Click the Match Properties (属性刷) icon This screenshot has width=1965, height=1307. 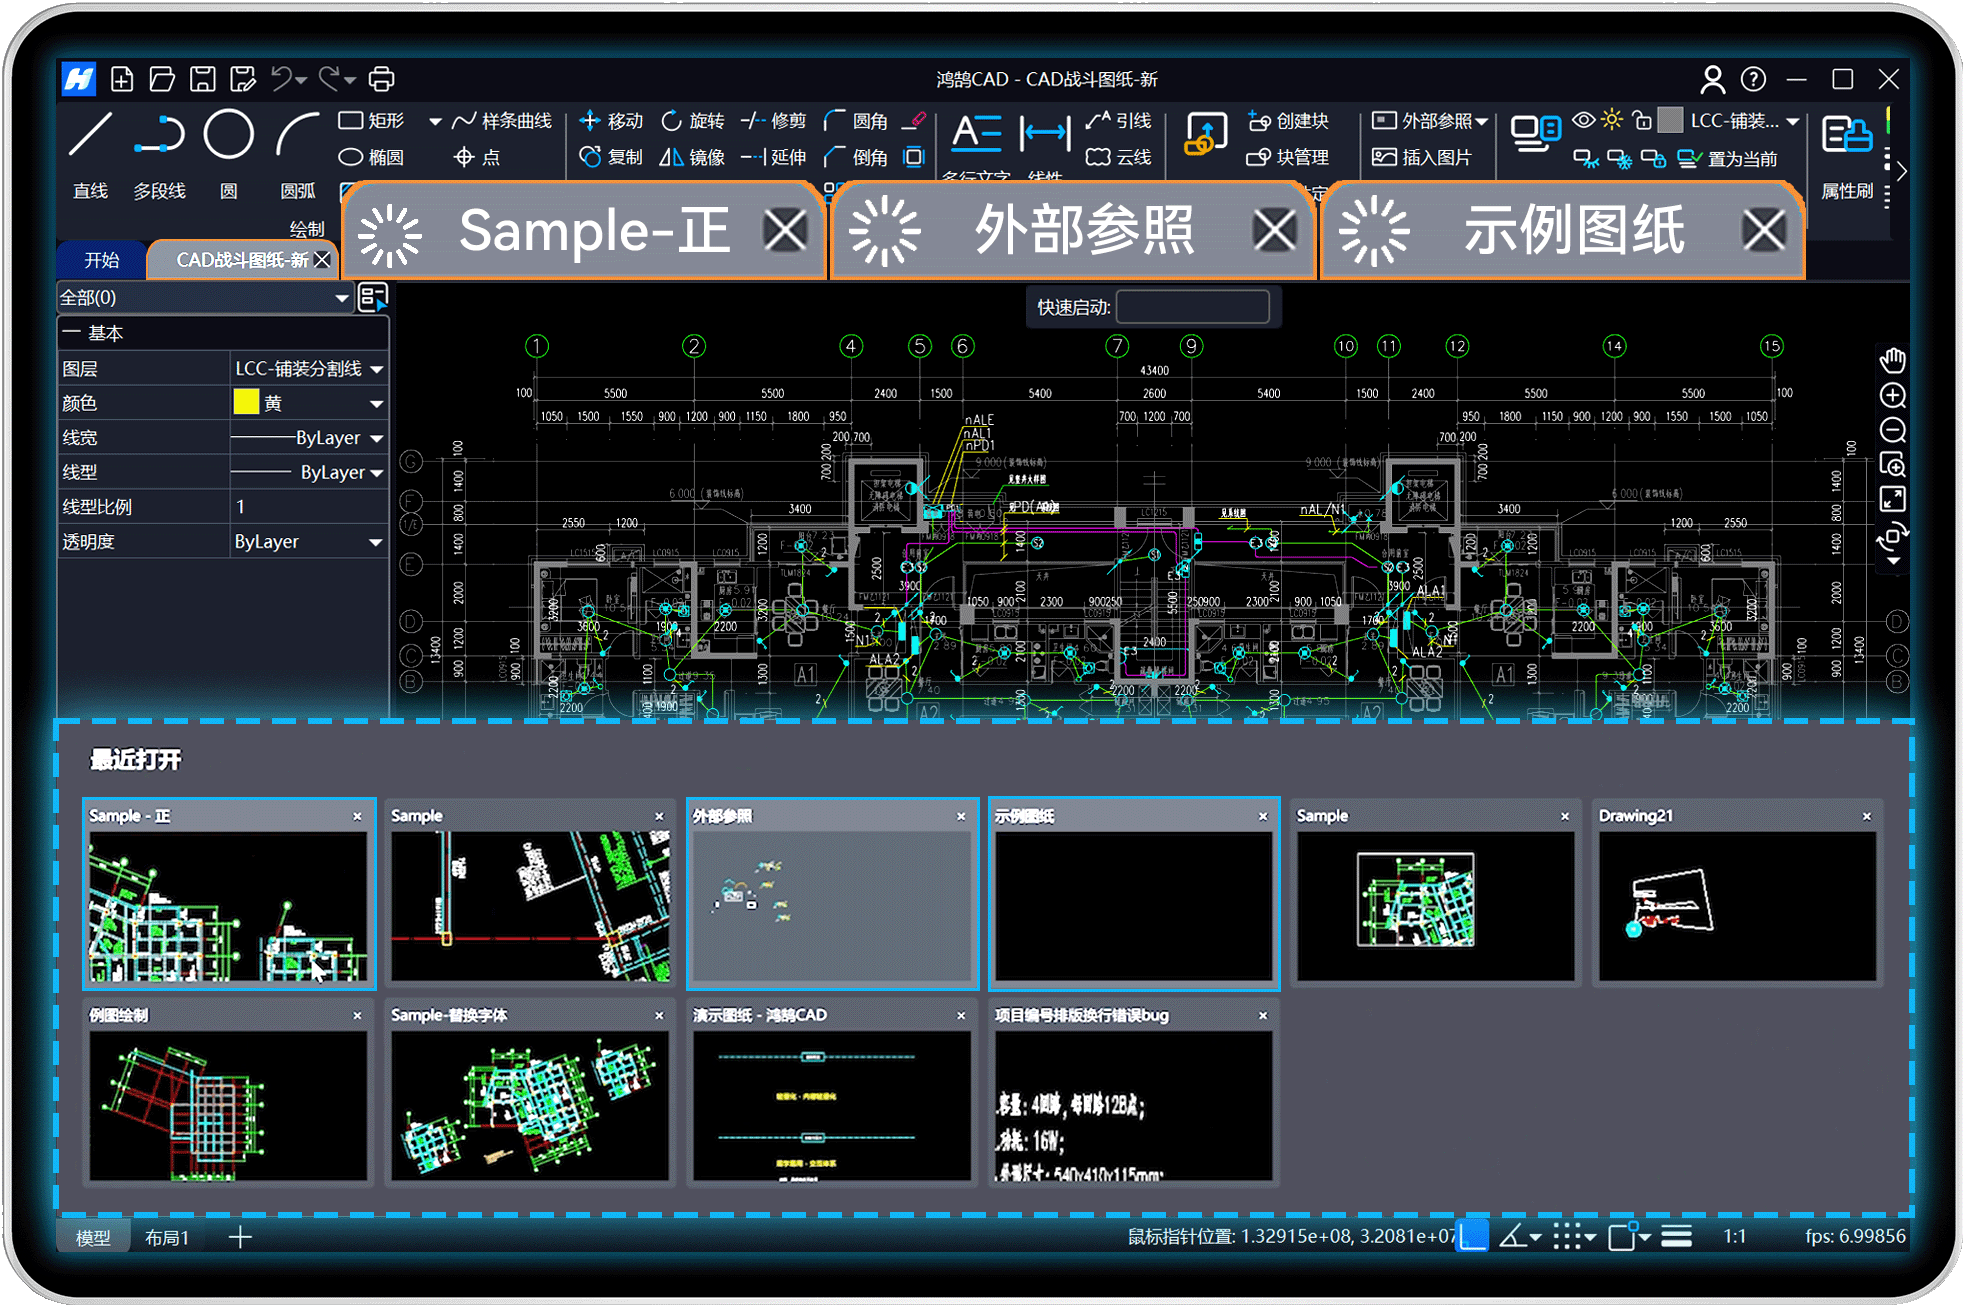pyautogui.click(x=1846, y=136)
